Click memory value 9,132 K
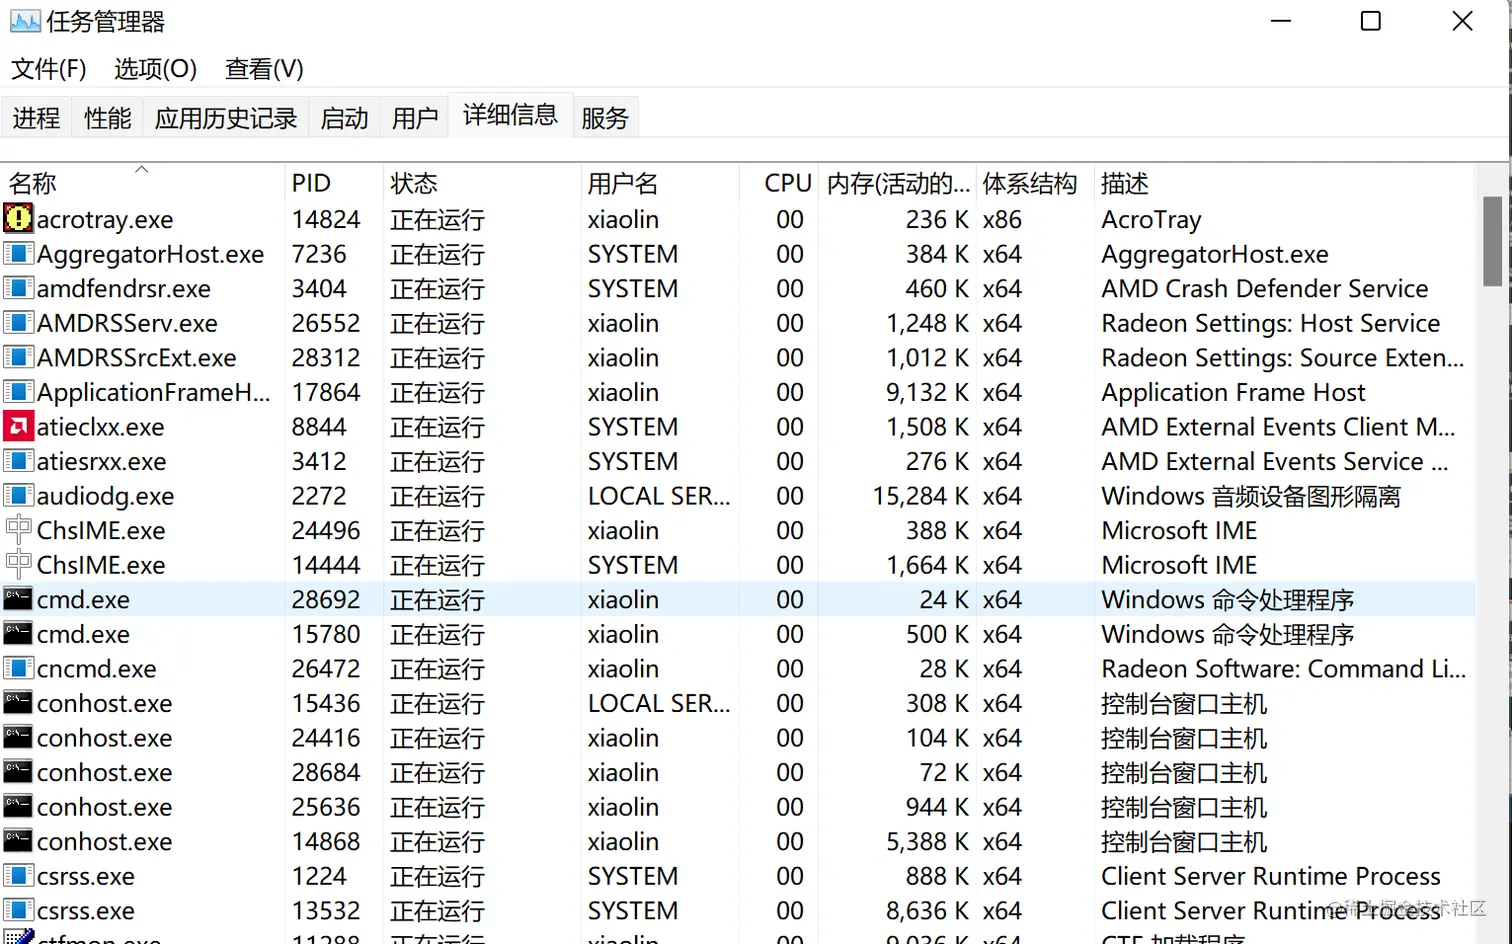1512x944 pixels. [927, 392]
